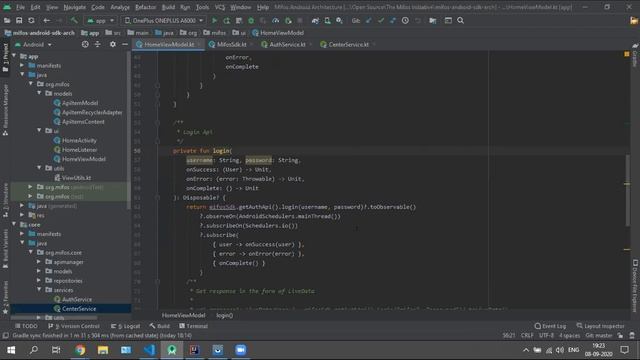Click the Collapse All icon in Project panel
The width and height of the screenshot is (640, 360).
coord(98,44)
